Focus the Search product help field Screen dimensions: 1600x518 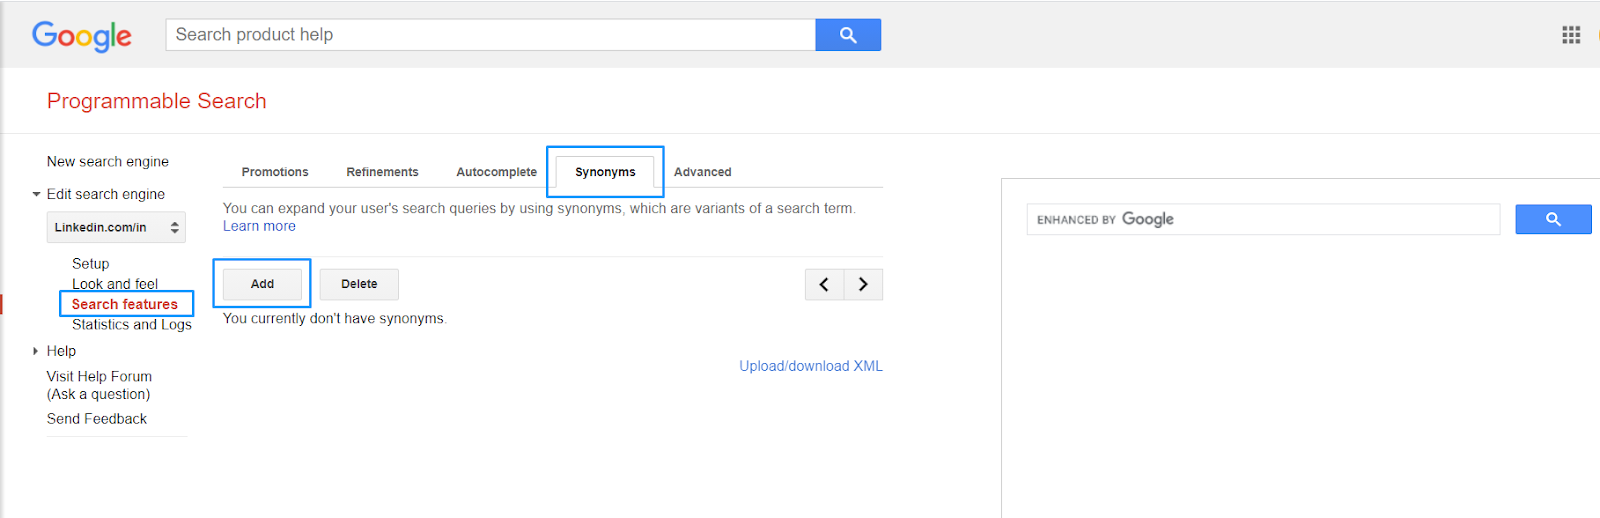[490, 35]
